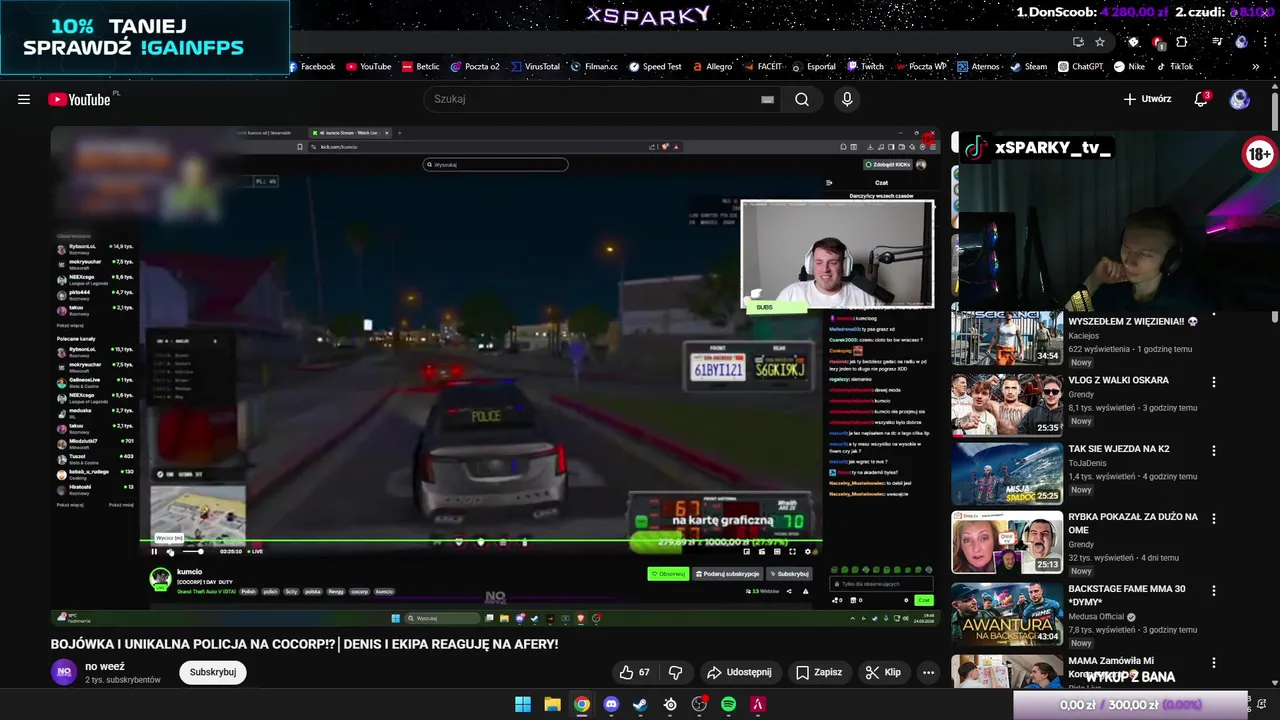This screenshot has height=720, width=1280.
Task: Open Steam from the taskbar
Action: point(640,704)
